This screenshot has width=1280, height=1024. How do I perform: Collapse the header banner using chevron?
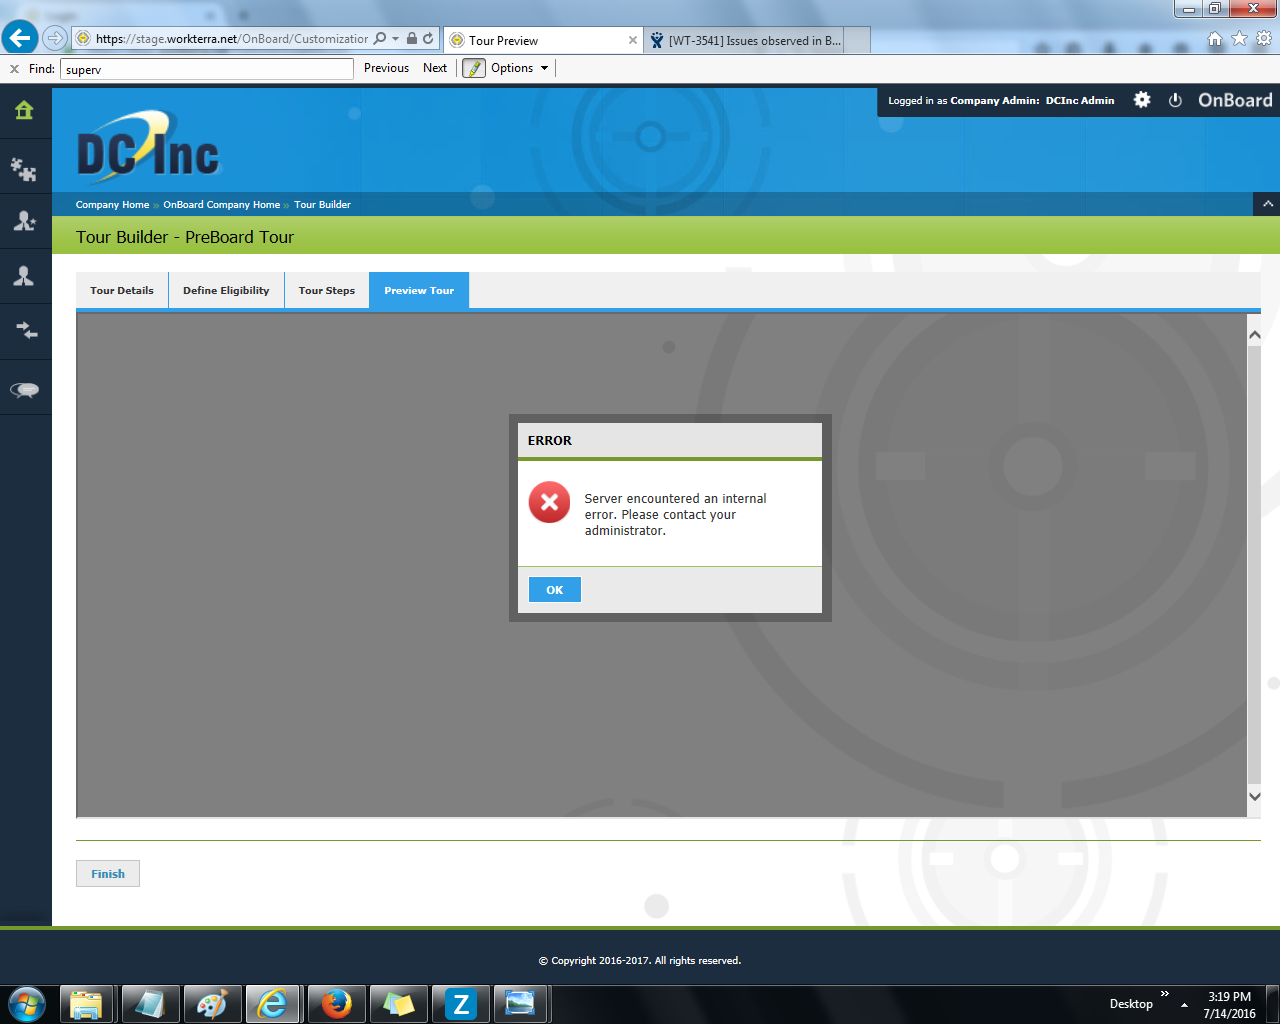(1267, 204)
